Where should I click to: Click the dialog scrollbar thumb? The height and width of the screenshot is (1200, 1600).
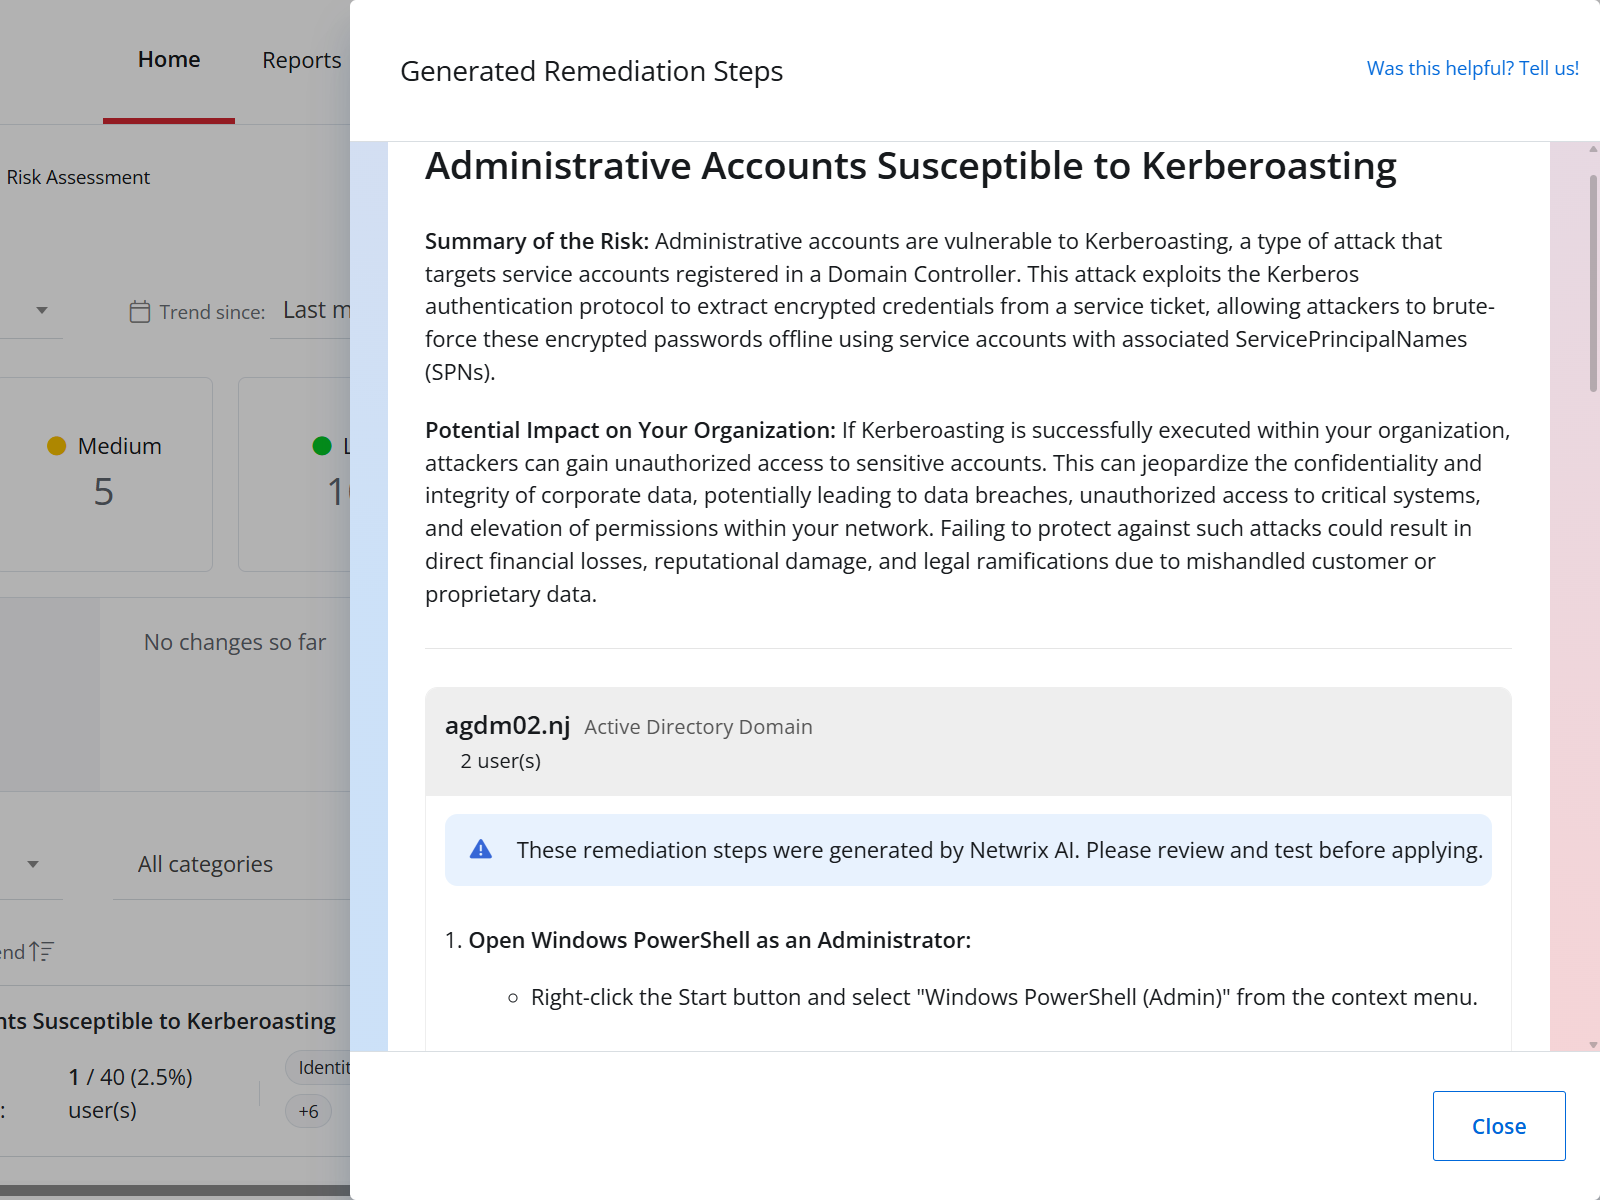(x=1593, y=284)
